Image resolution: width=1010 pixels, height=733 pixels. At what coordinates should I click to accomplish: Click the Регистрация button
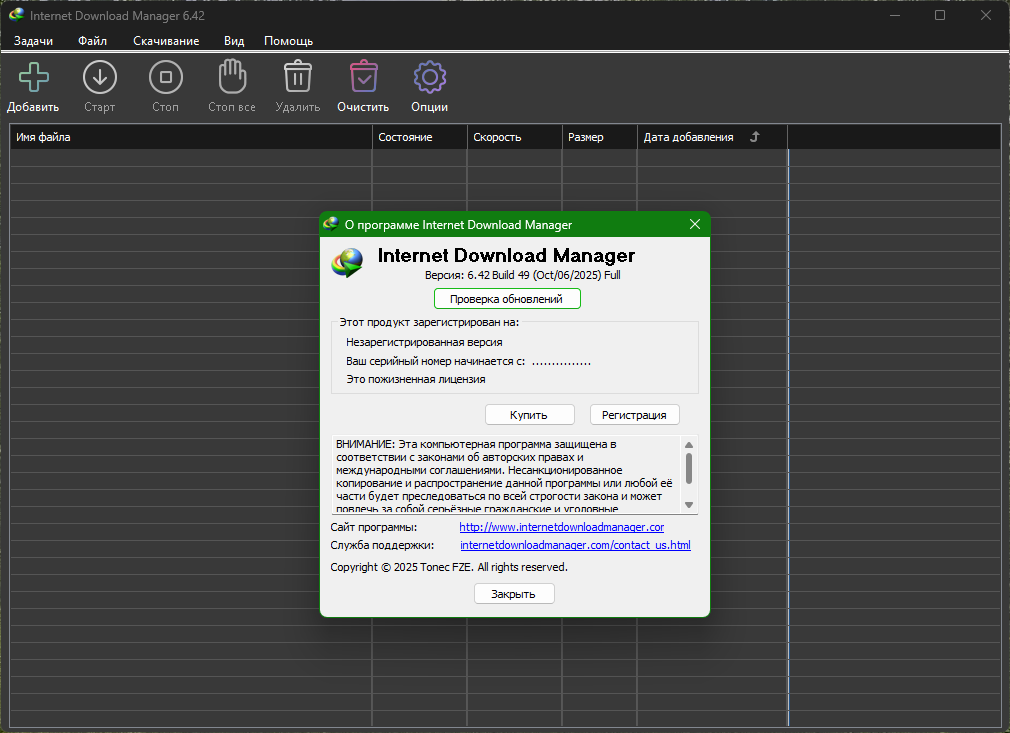click(x=634, y=414)
